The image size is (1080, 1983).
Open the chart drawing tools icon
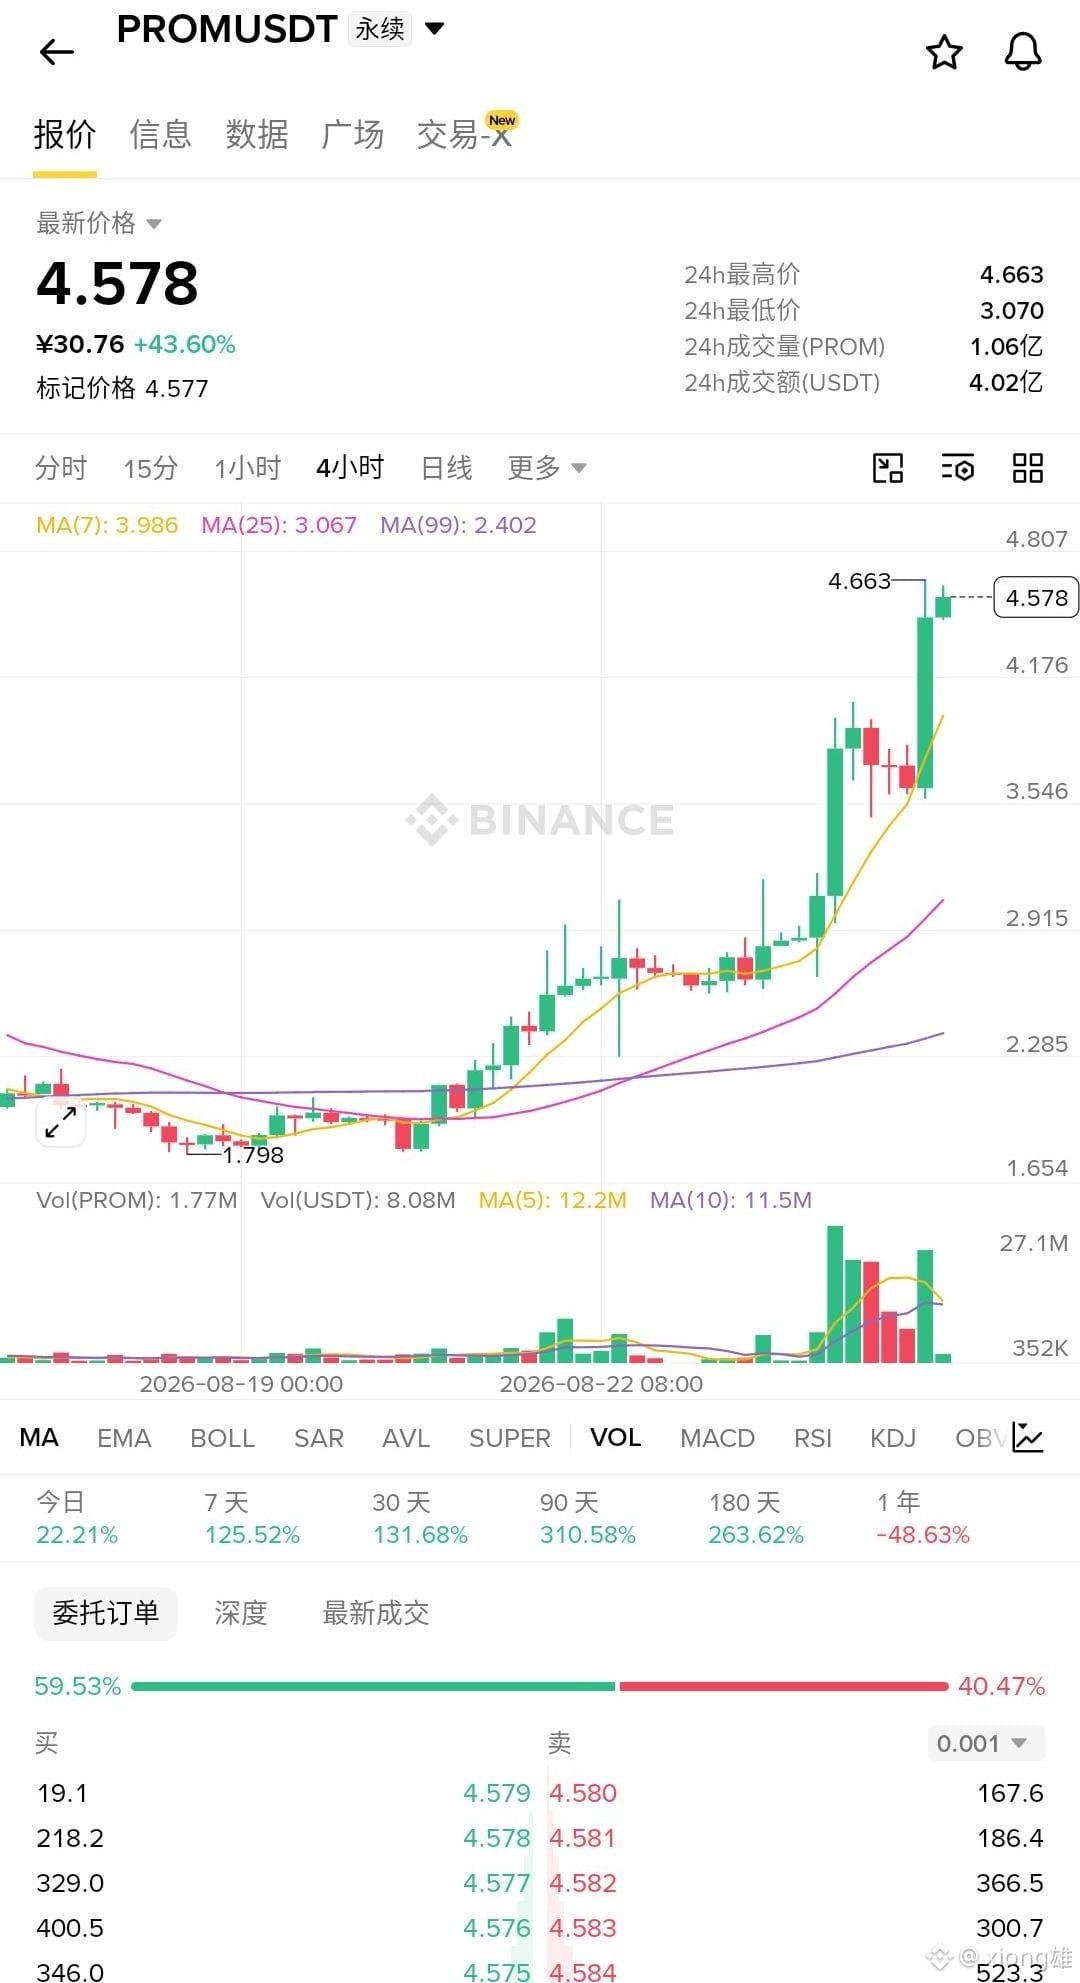(888, 468)
